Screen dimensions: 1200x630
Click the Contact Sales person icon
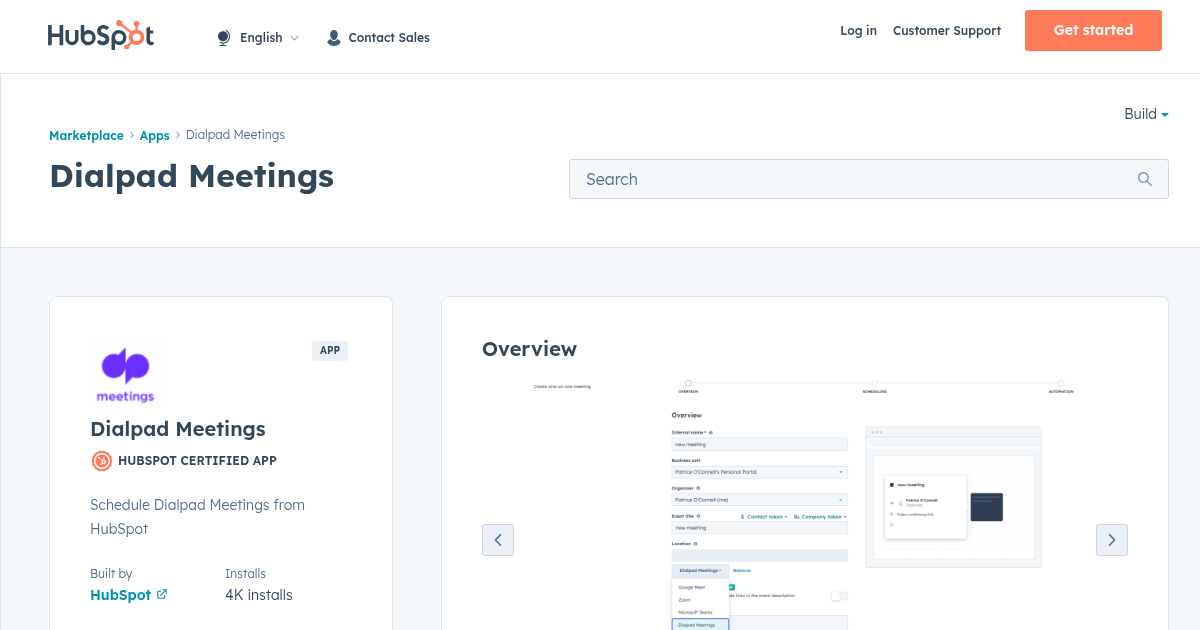click(x=334, y=38)
